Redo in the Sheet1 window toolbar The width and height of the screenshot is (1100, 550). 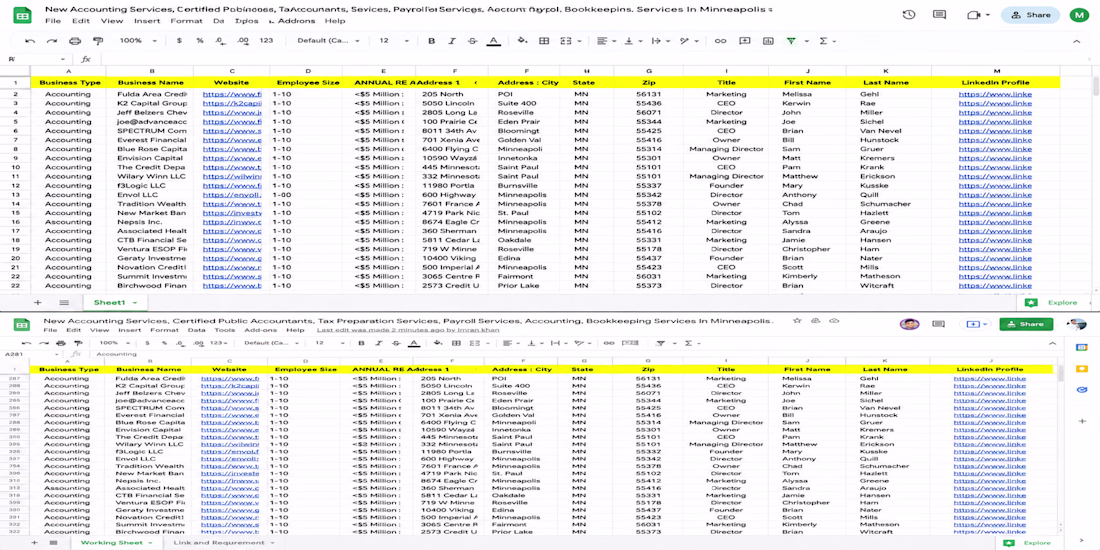point(52,41)
